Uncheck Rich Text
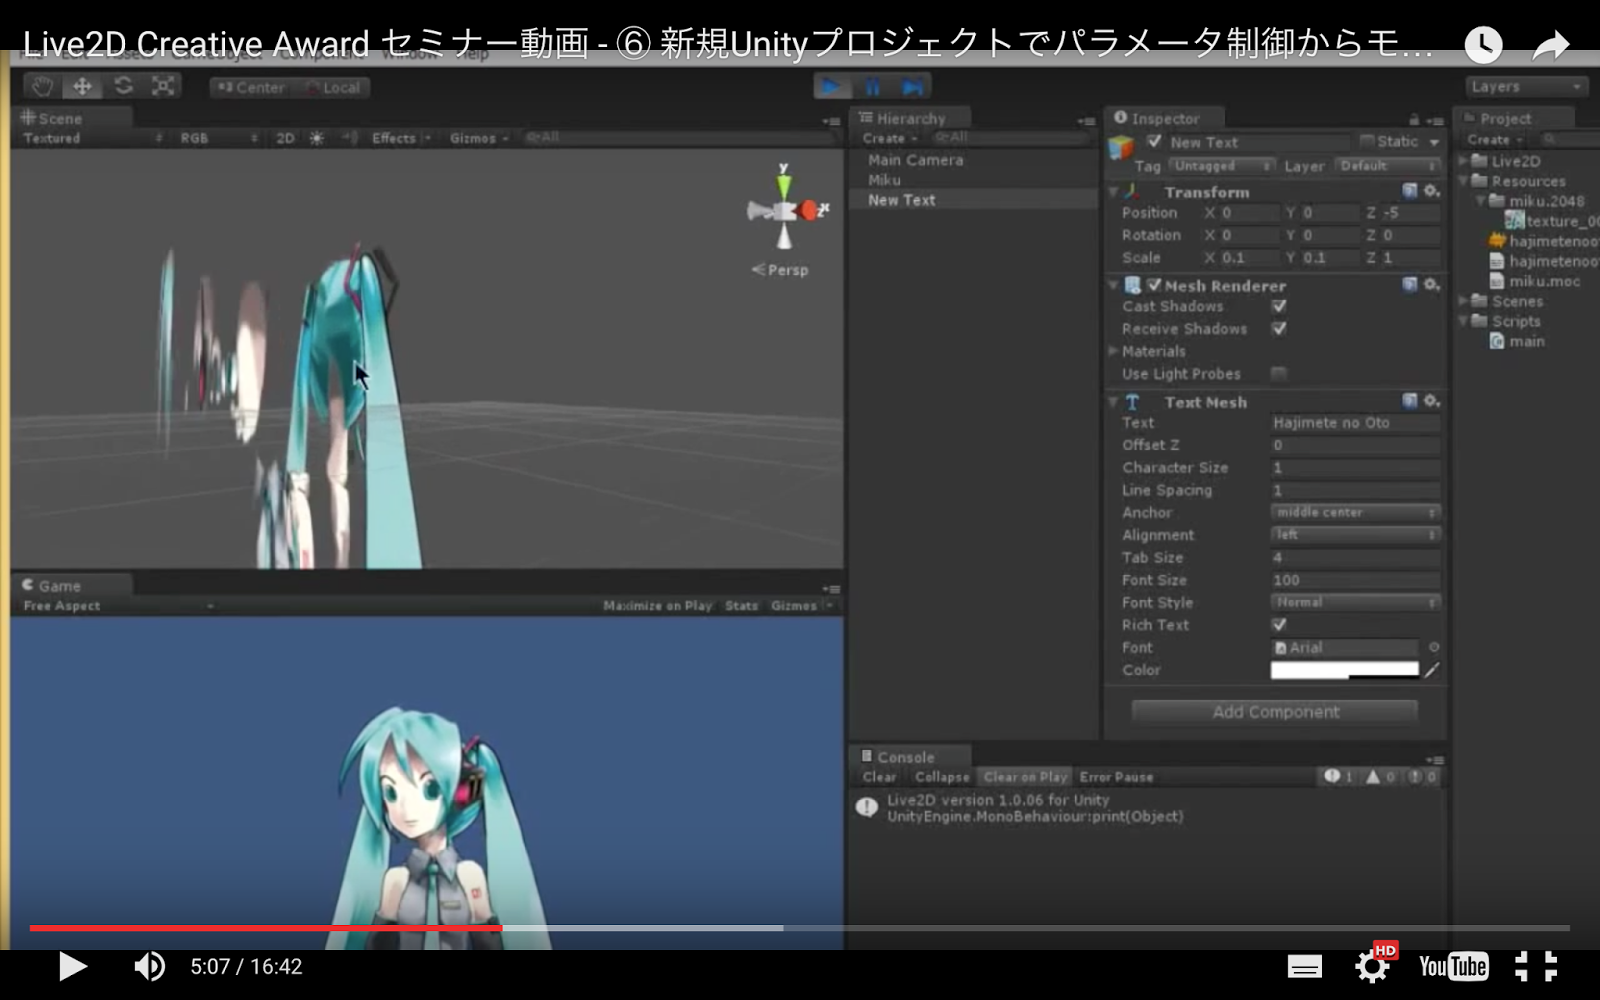The image size is (1600, 1000). click(1279, 625)
